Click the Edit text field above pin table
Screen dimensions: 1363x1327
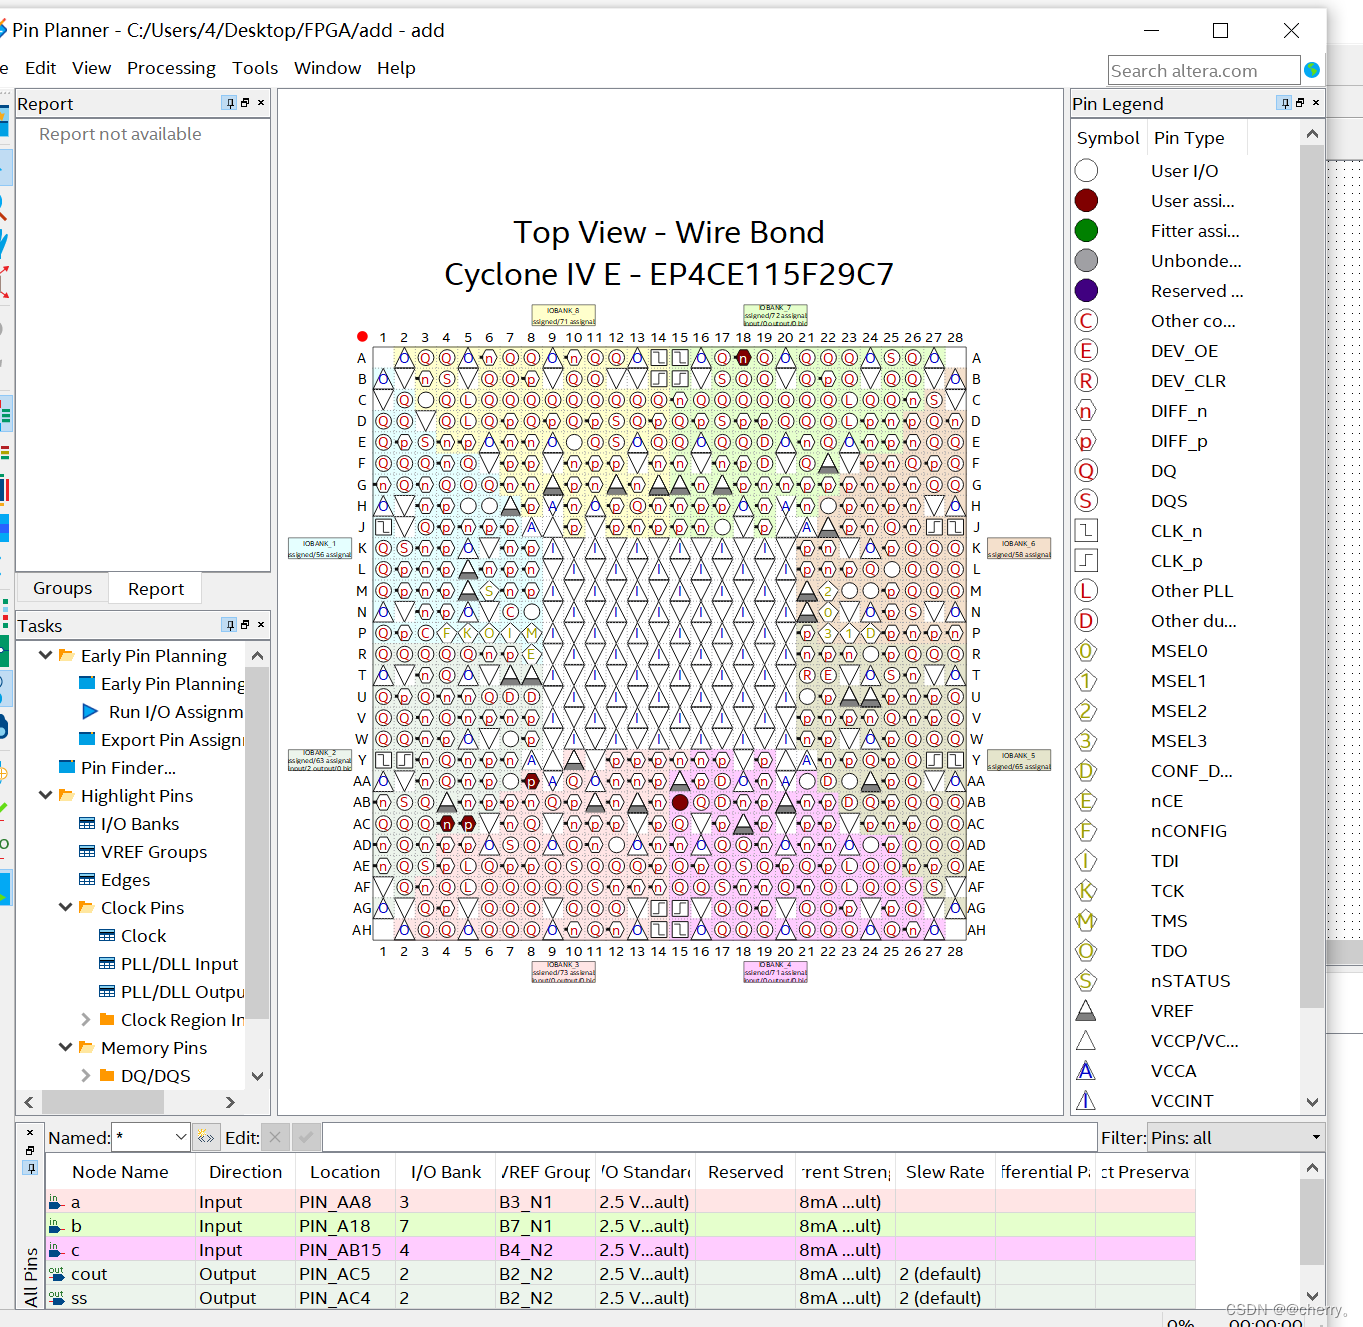click(x=710, y=1137)
